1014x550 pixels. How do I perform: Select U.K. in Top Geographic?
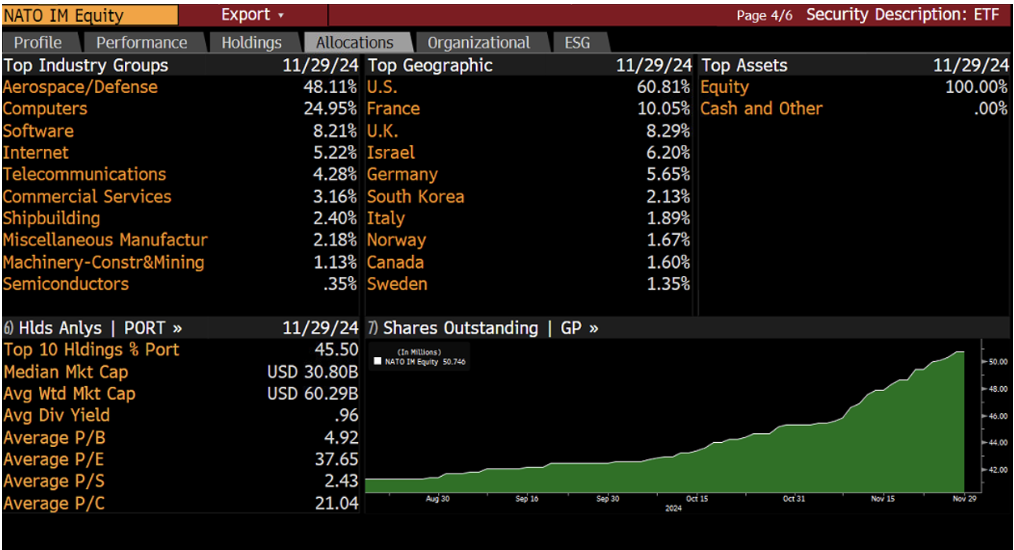[x=528, y=131]
